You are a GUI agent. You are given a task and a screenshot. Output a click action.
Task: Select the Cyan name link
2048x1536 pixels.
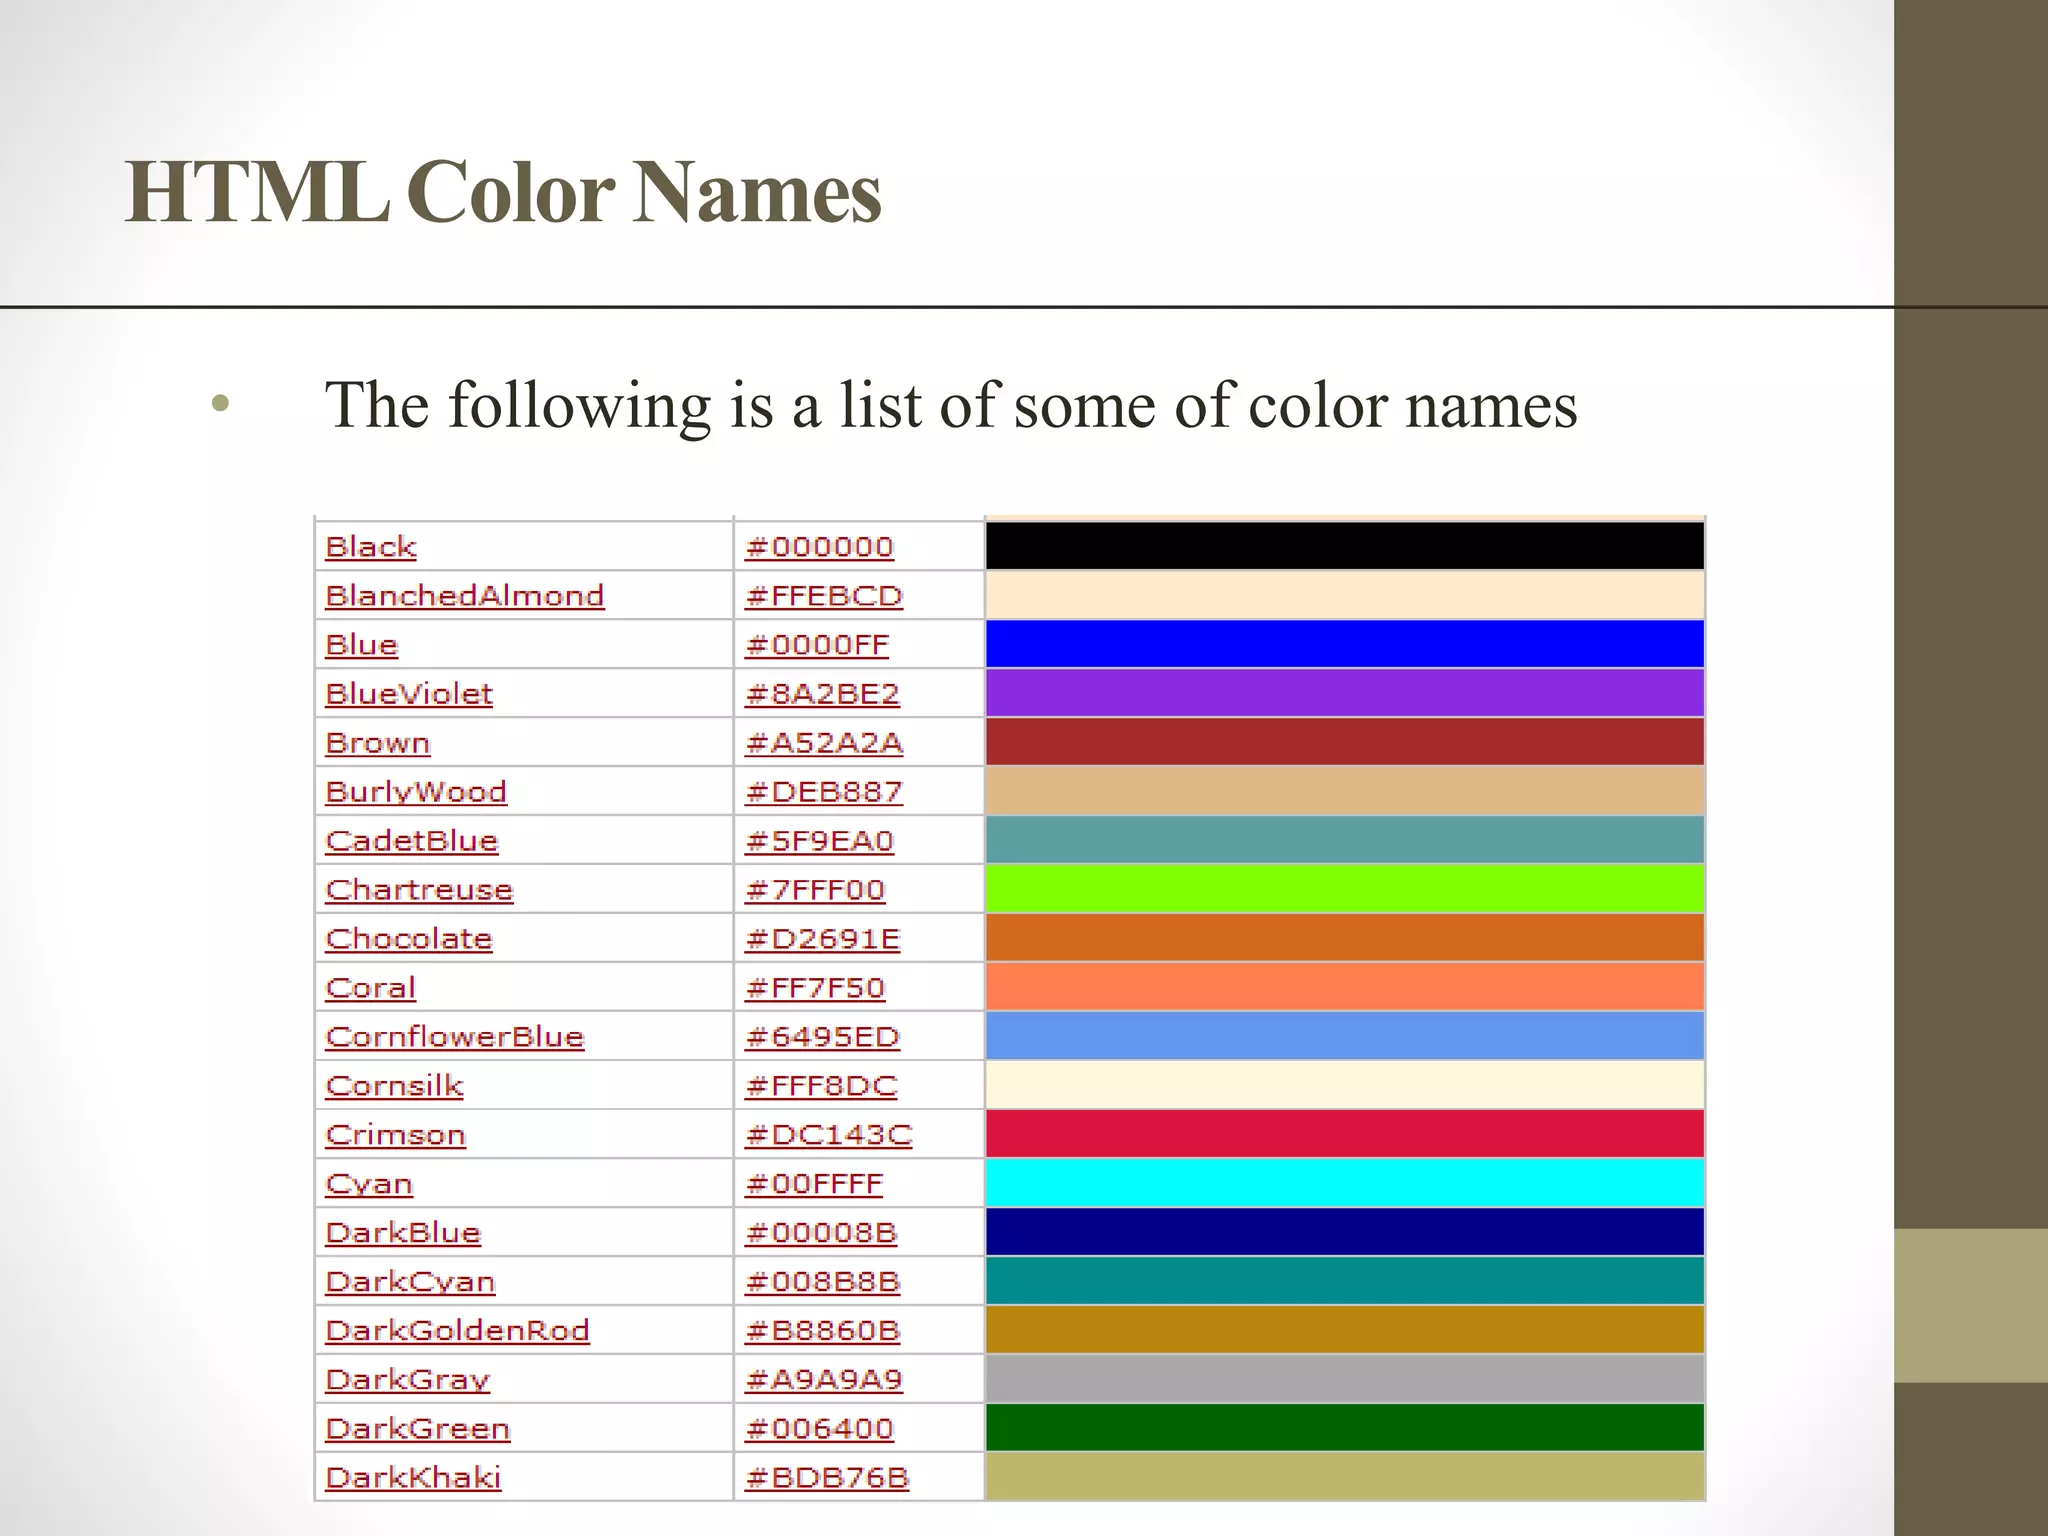pyautogui.click(x=369, y=1184)
